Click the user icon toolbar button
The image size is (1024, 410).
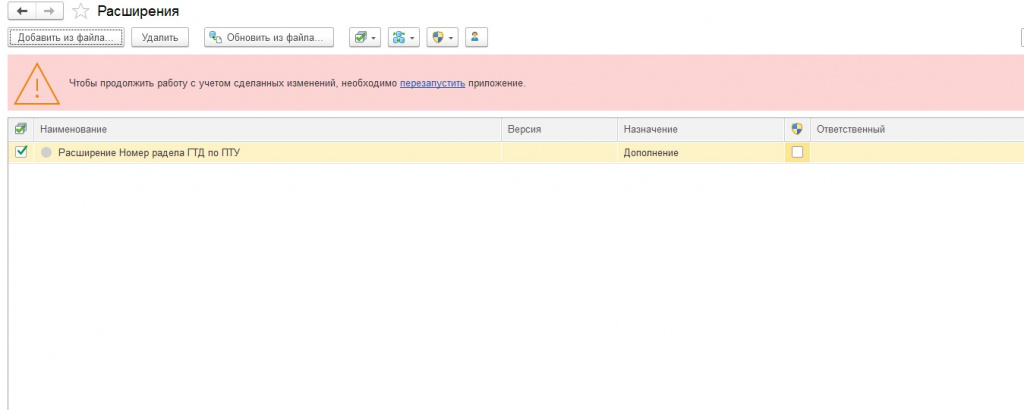point(476,37)
